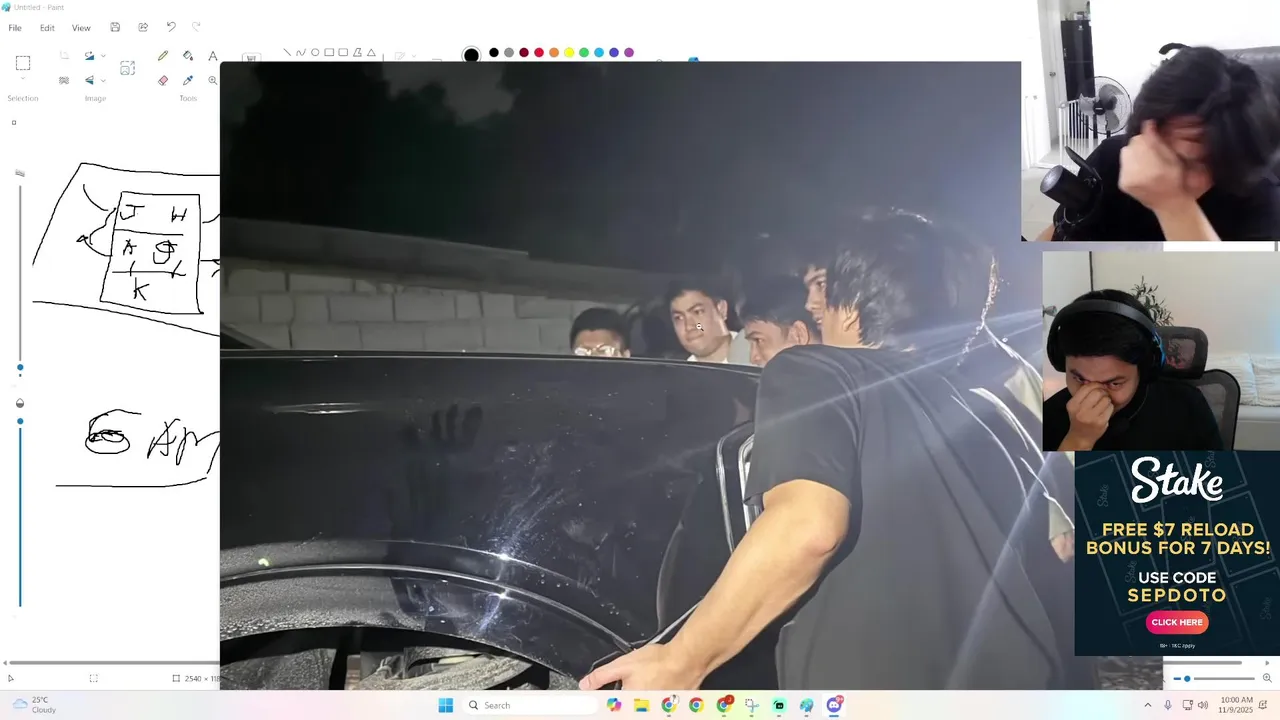Click the horizontal scrollbar left arrow
The width and height of the screenshot is (1280, 720).
[x=6, y=662]
